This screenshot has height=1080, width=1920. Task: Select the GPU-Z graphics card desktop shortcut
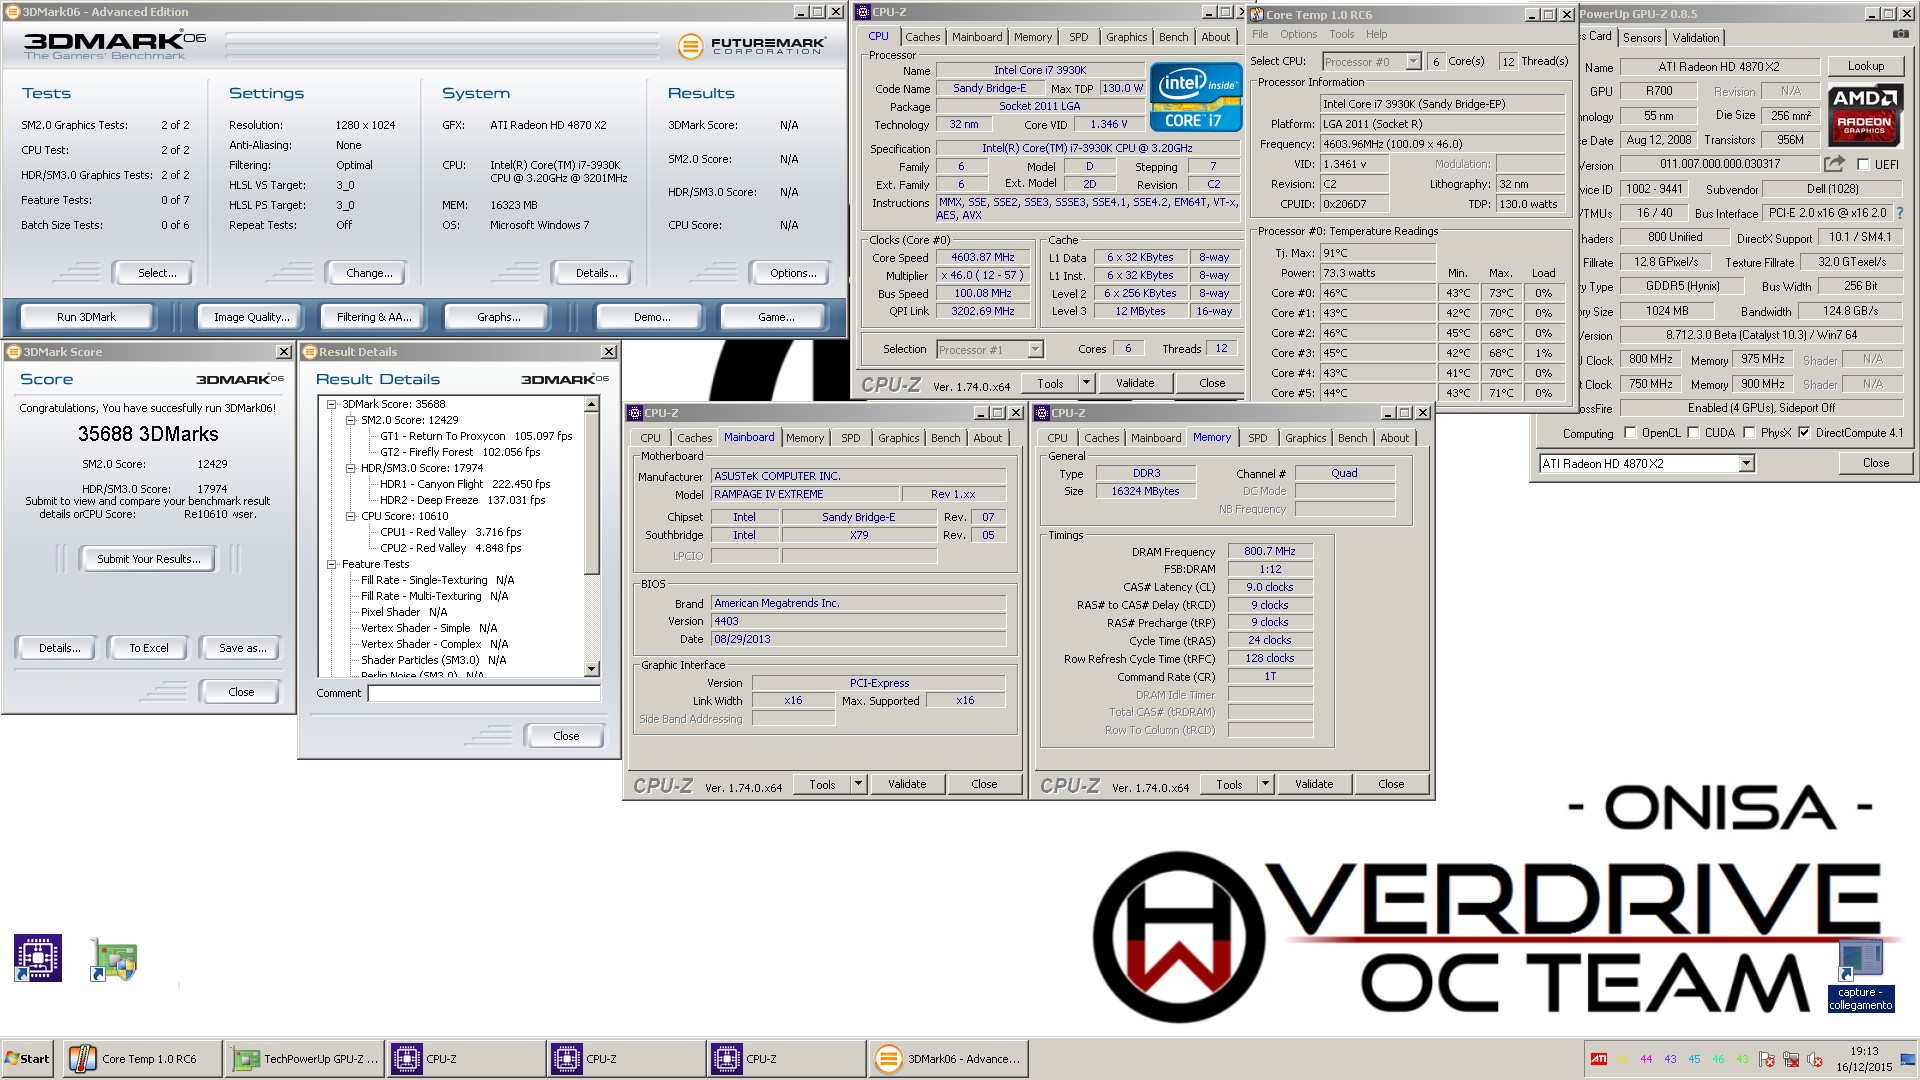pos(113,960)
